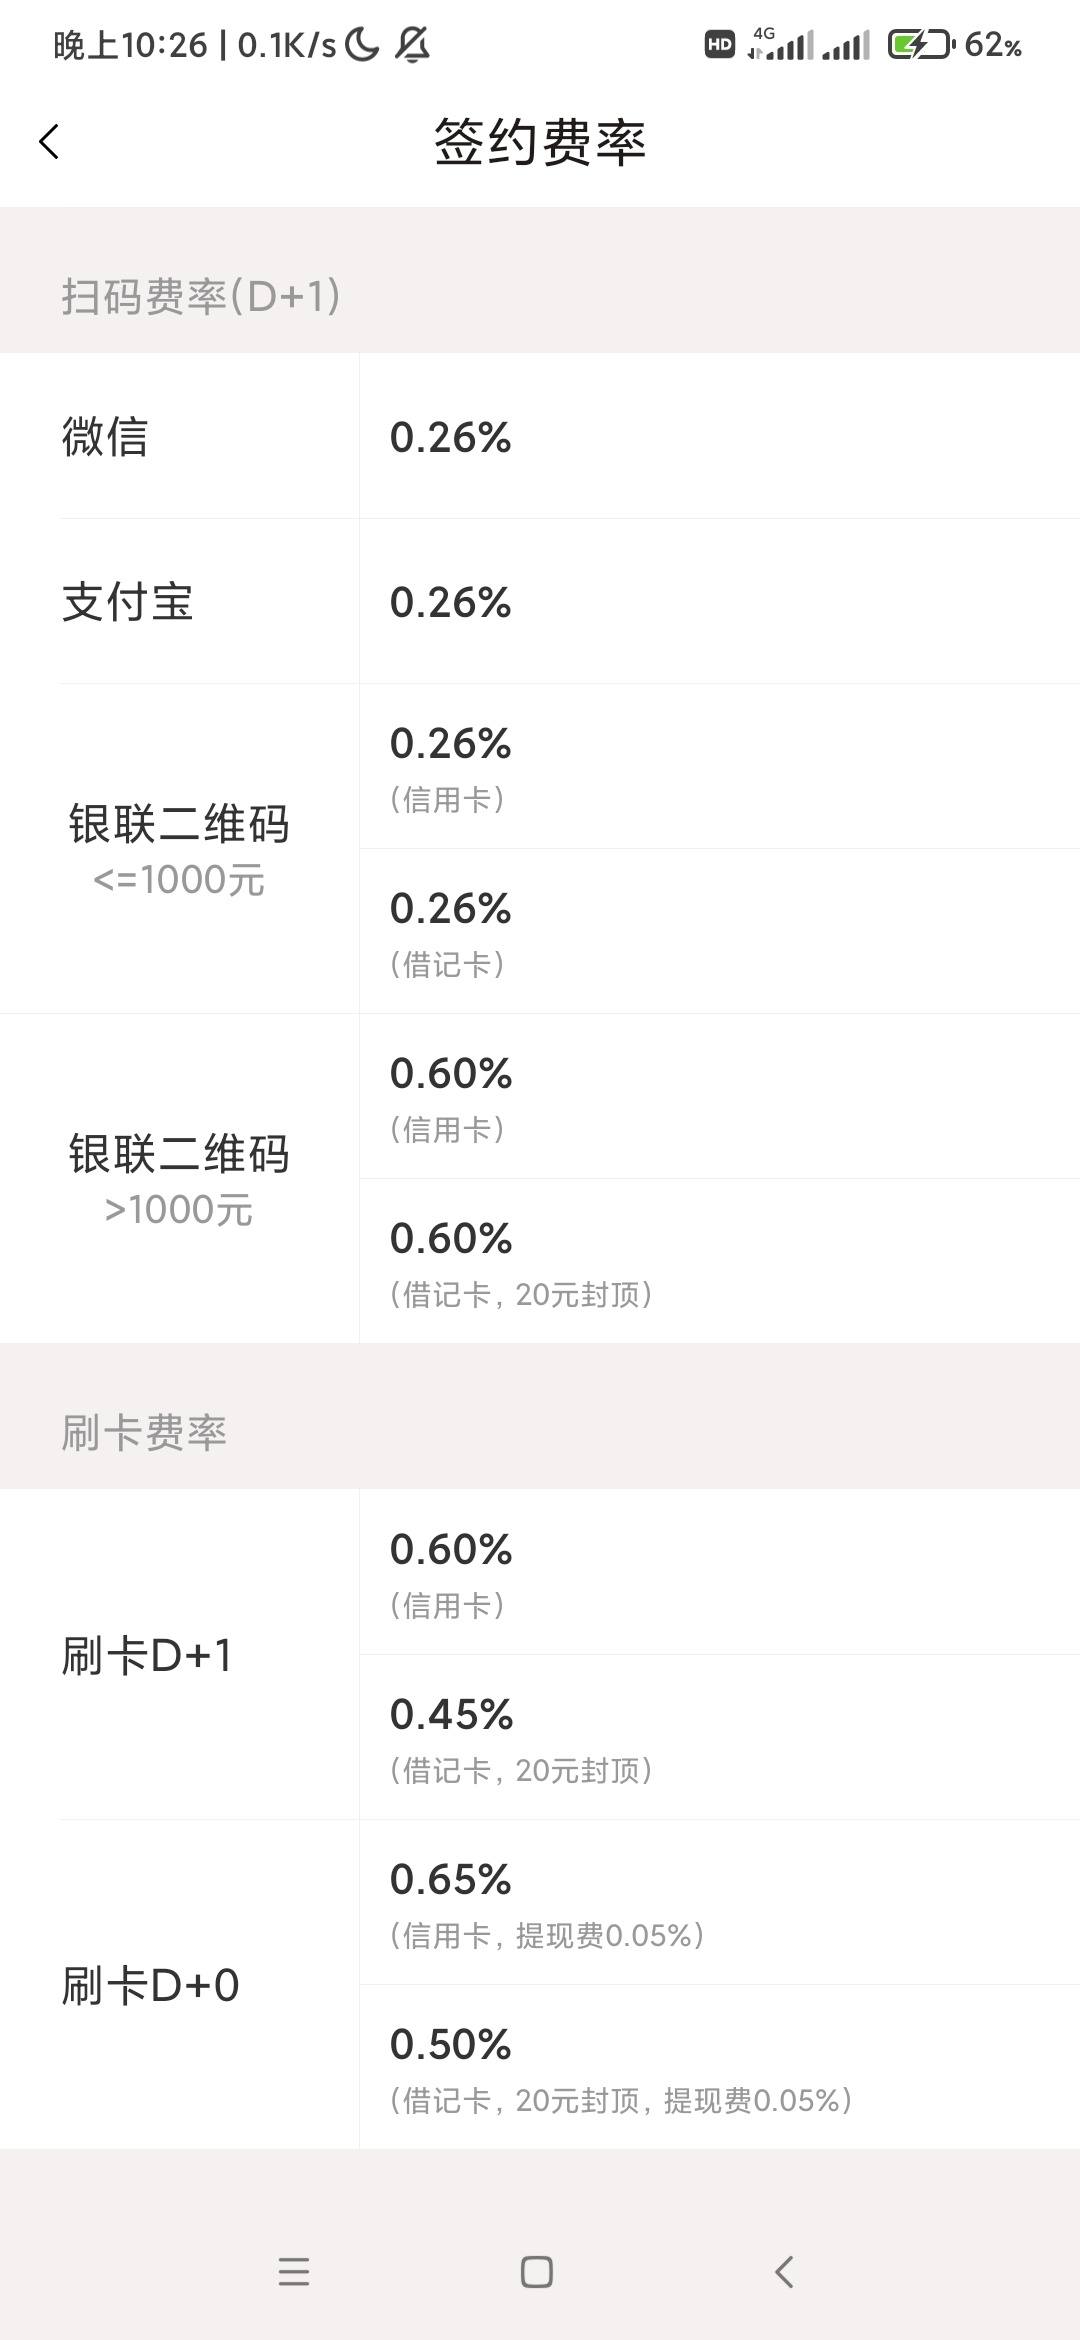1080x2340 pixels.
Task: Tap the Android recent apps menu icon
Action: (x=294, y=2272)
